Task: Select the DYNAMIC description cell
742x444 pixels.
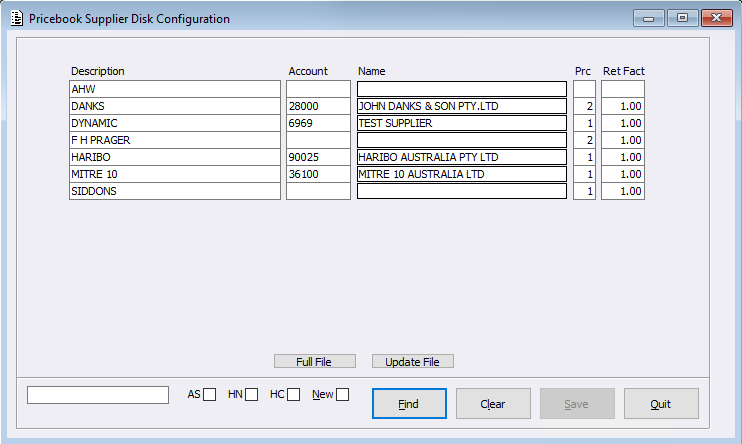Action: click(x=175, y=123)
